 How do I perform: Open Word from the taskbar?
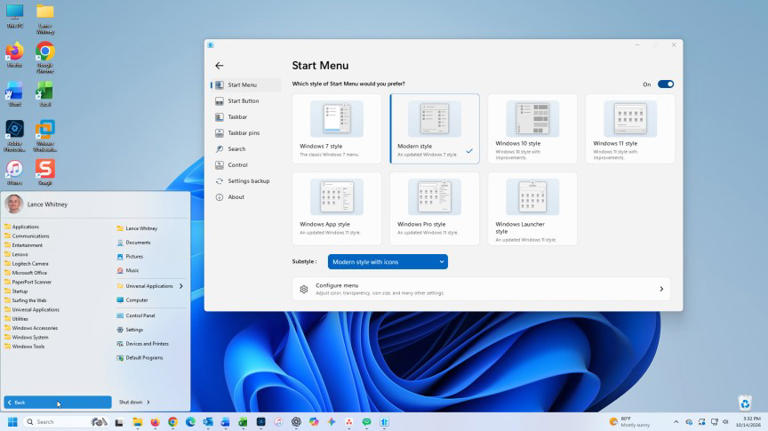point(225,422)
